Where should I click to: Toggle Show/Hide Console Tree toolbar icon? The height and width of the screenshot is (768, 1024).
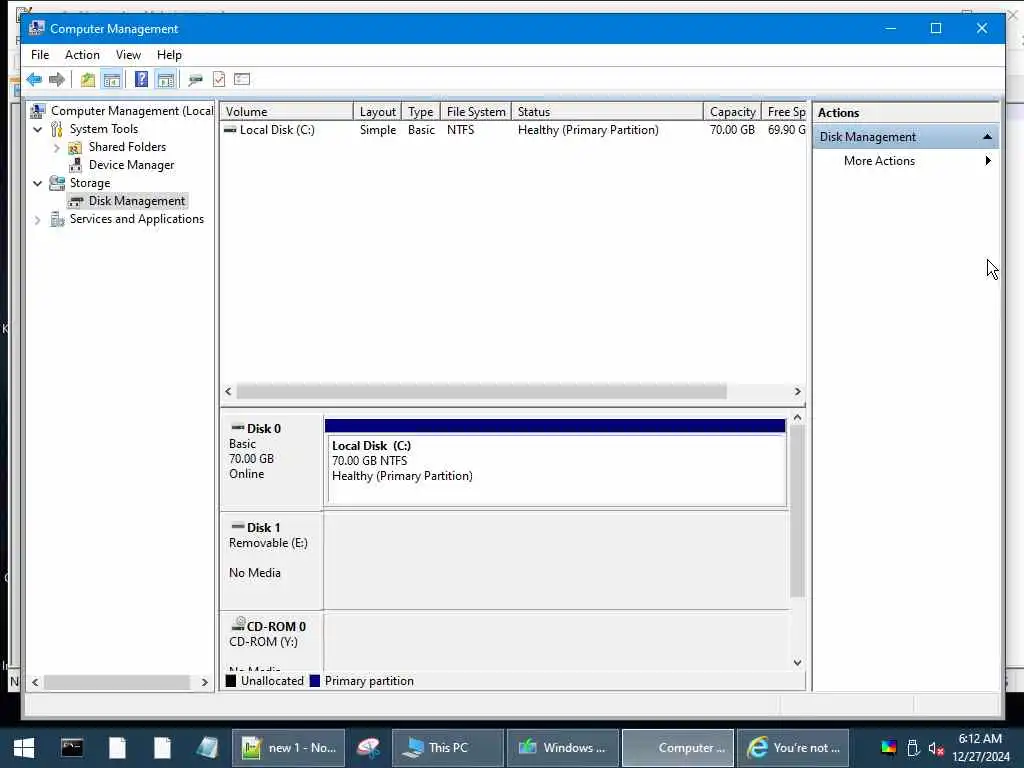coord(112,80)
